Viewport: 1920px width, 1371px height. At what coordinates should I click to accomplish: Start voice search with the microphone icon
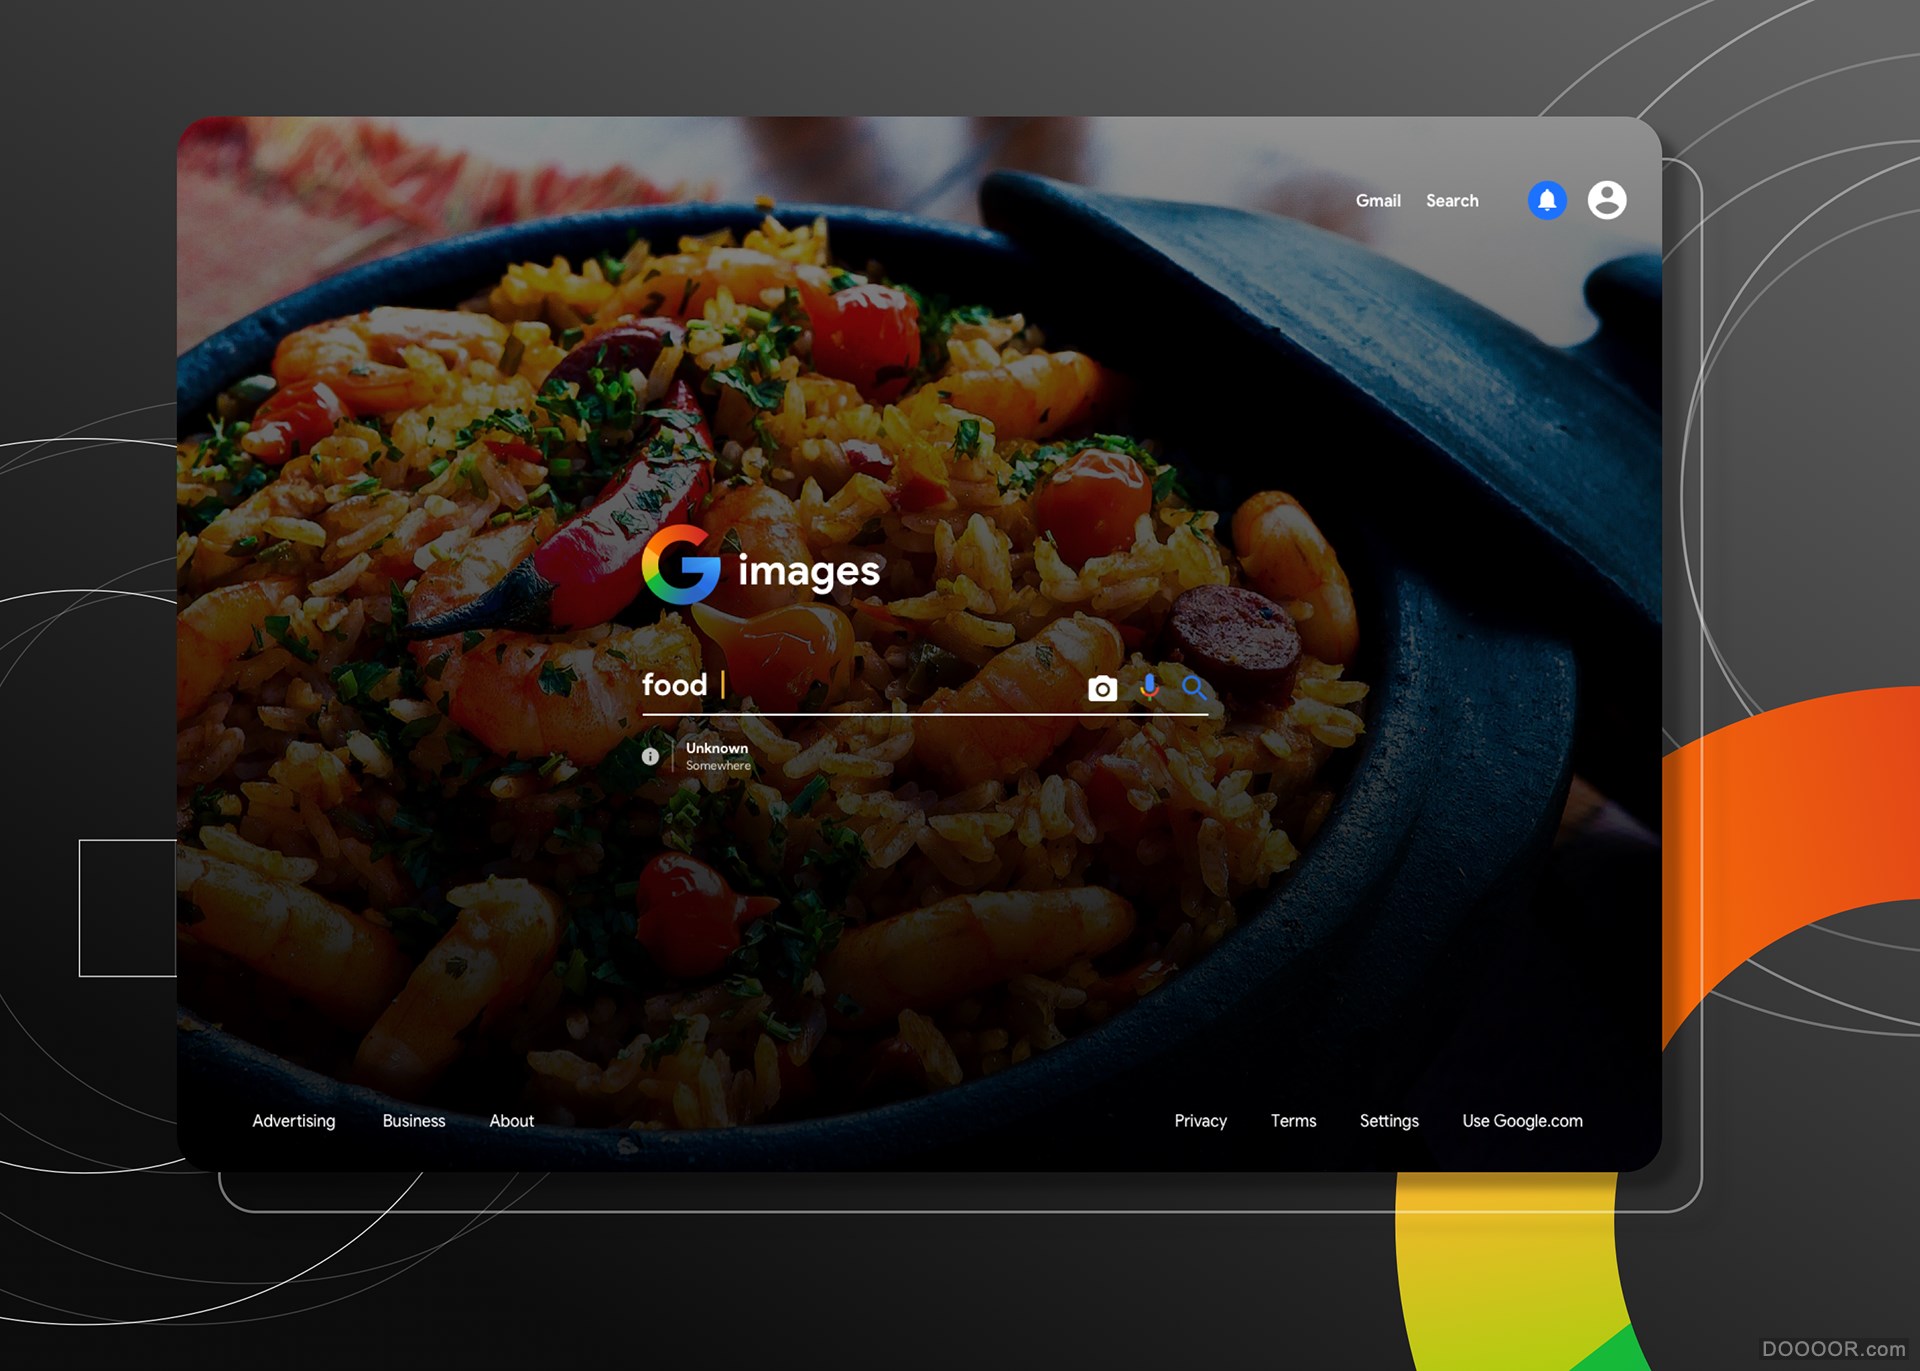pos(1150,687)
